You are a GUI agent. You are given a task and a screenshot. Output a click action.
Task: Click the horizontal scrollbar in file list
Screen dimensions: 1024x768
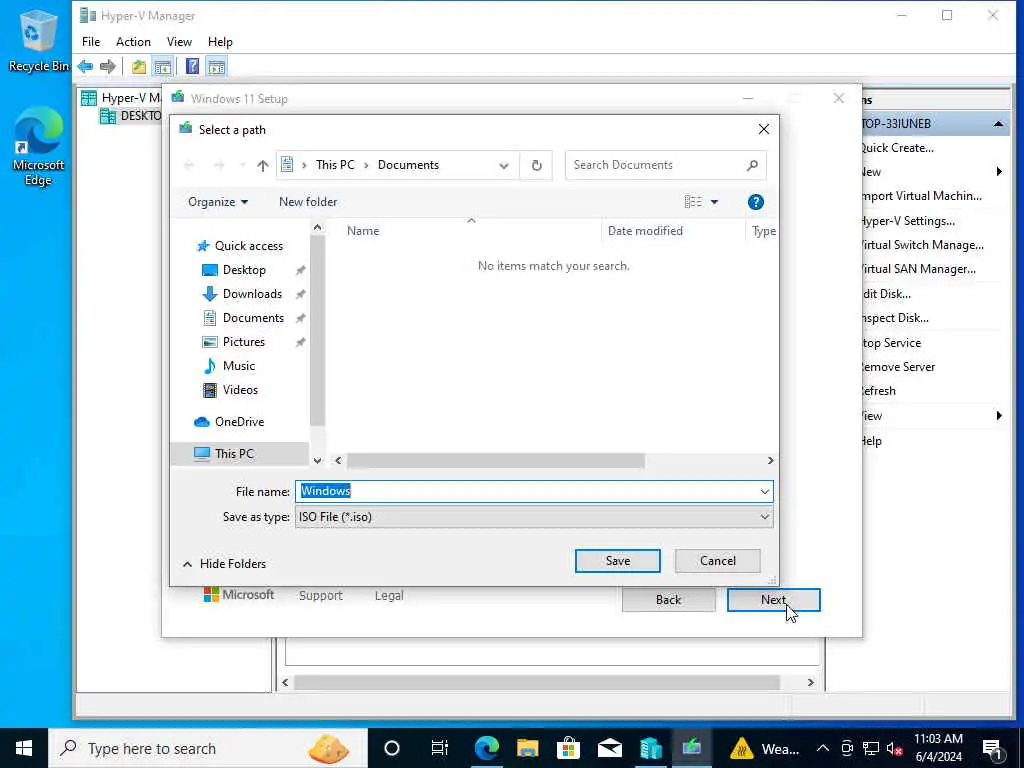[496, 460]
